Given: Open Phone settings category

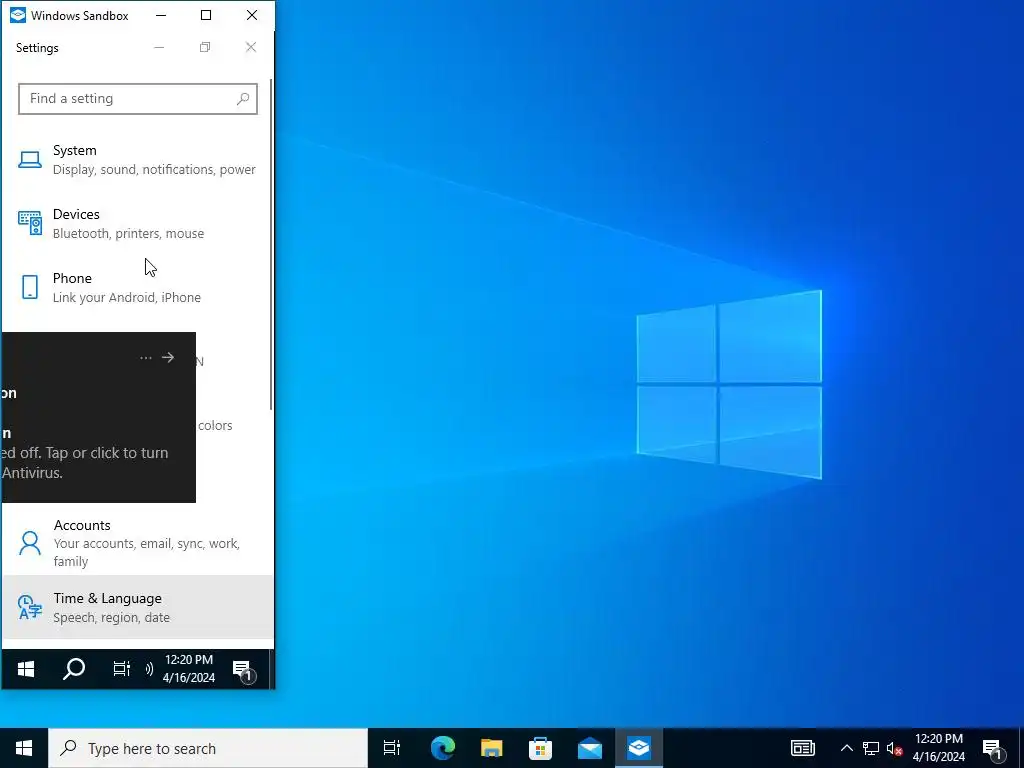Looking at the screenshot, I should pyautogui.click(x=137, y=288).
